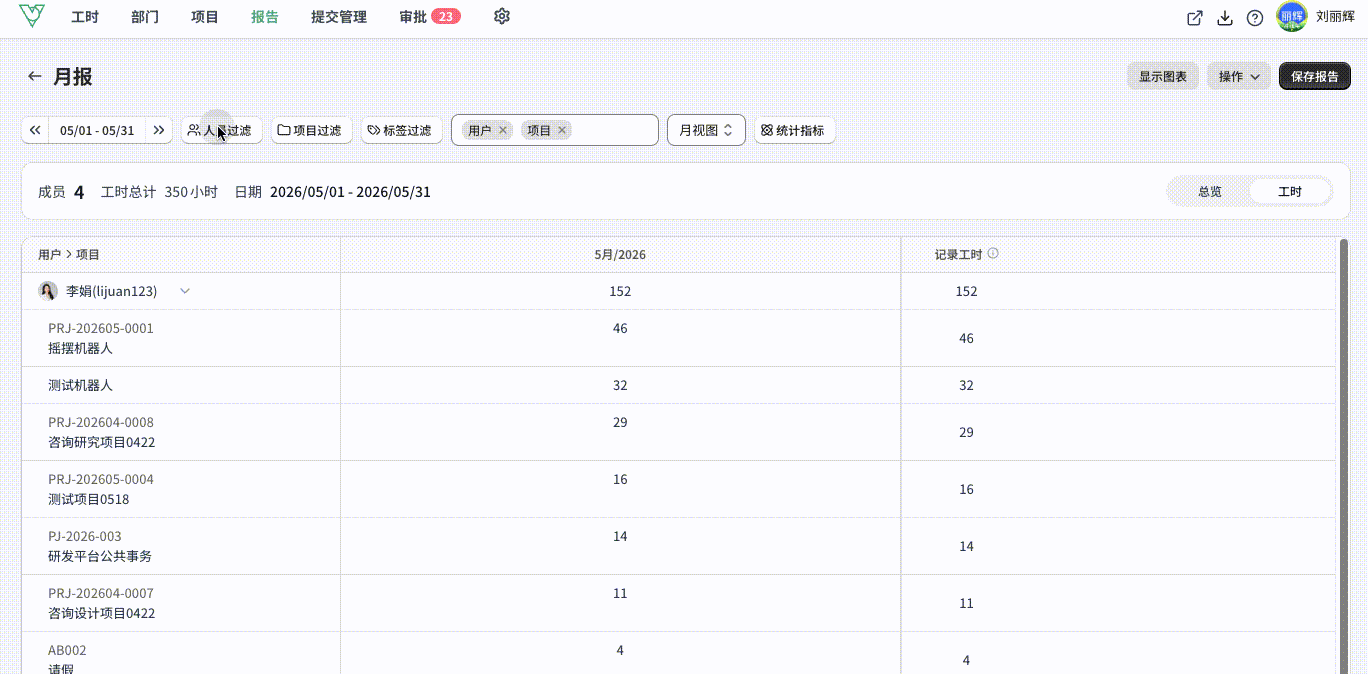Click the download icon in header

(x=1225, y=17)
